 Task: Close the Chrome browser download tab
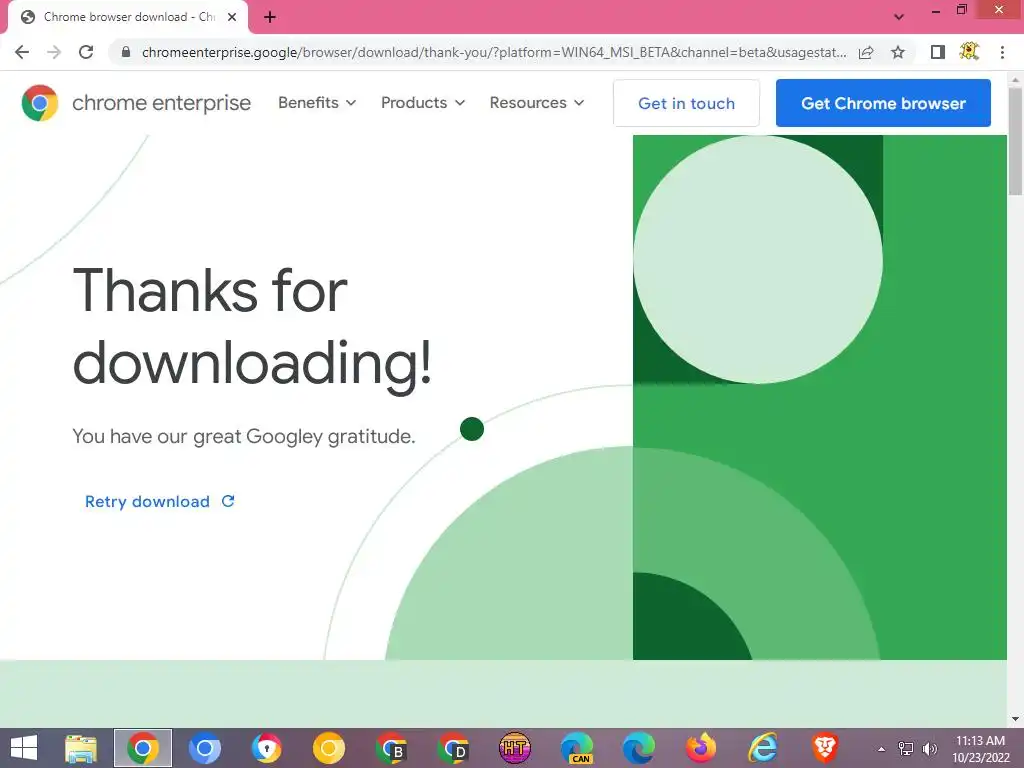tap(232, 17)
